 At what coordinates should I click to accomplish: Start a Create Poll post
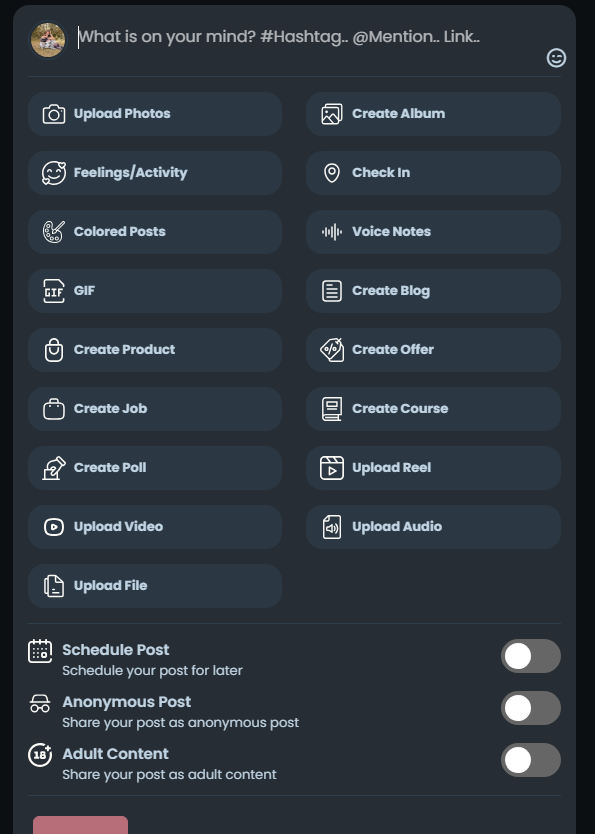(155, 468)
